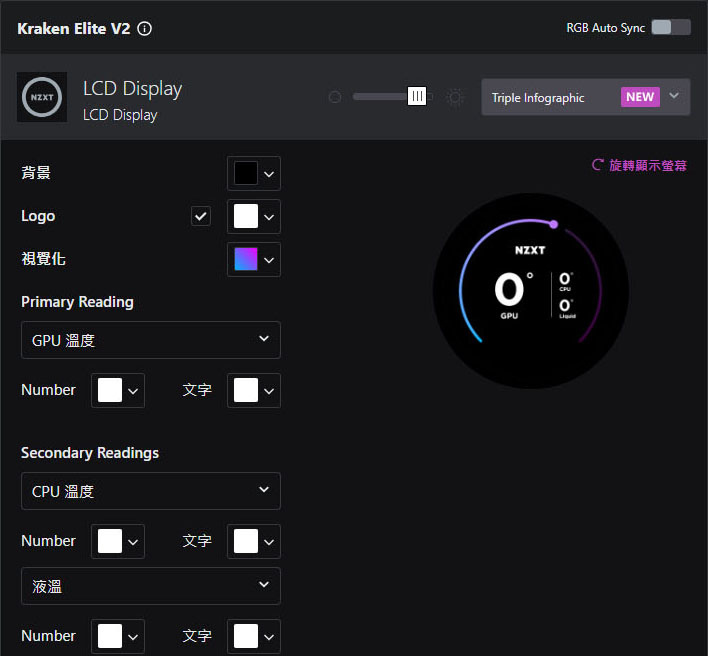Open CPU 溫度 Number color dropdown

click(118, 541)
